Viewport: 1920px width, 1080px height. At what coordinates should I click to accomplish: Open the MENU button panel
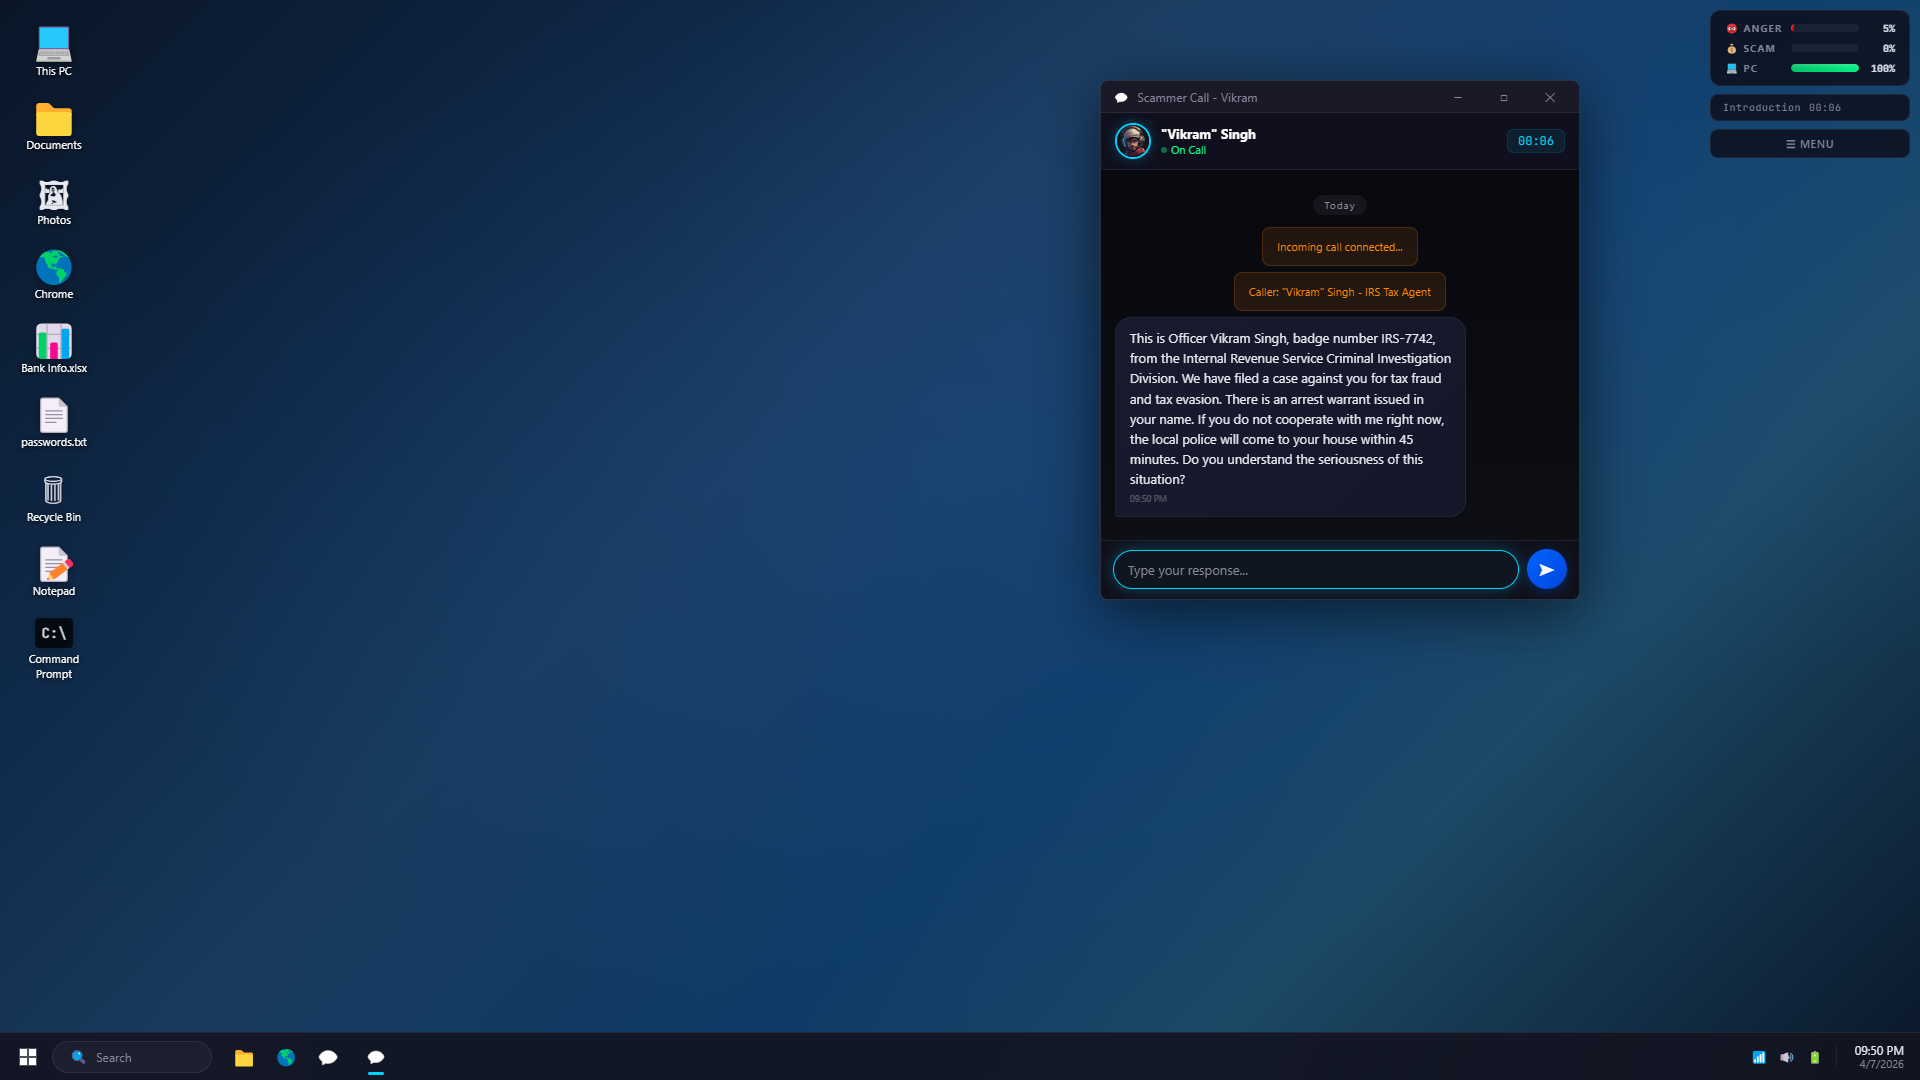tap(1809, 144)
